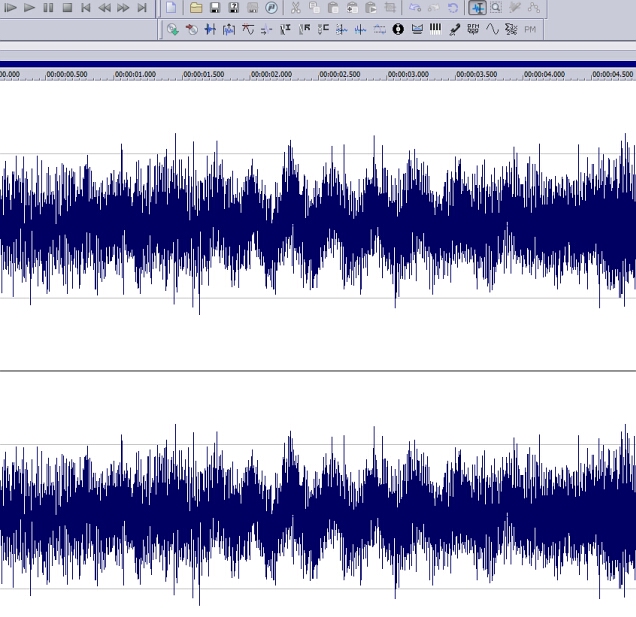This screenshot has height=617, width=636.
Task: Create a new file with New icon
Action: click(x=172, y=8)
